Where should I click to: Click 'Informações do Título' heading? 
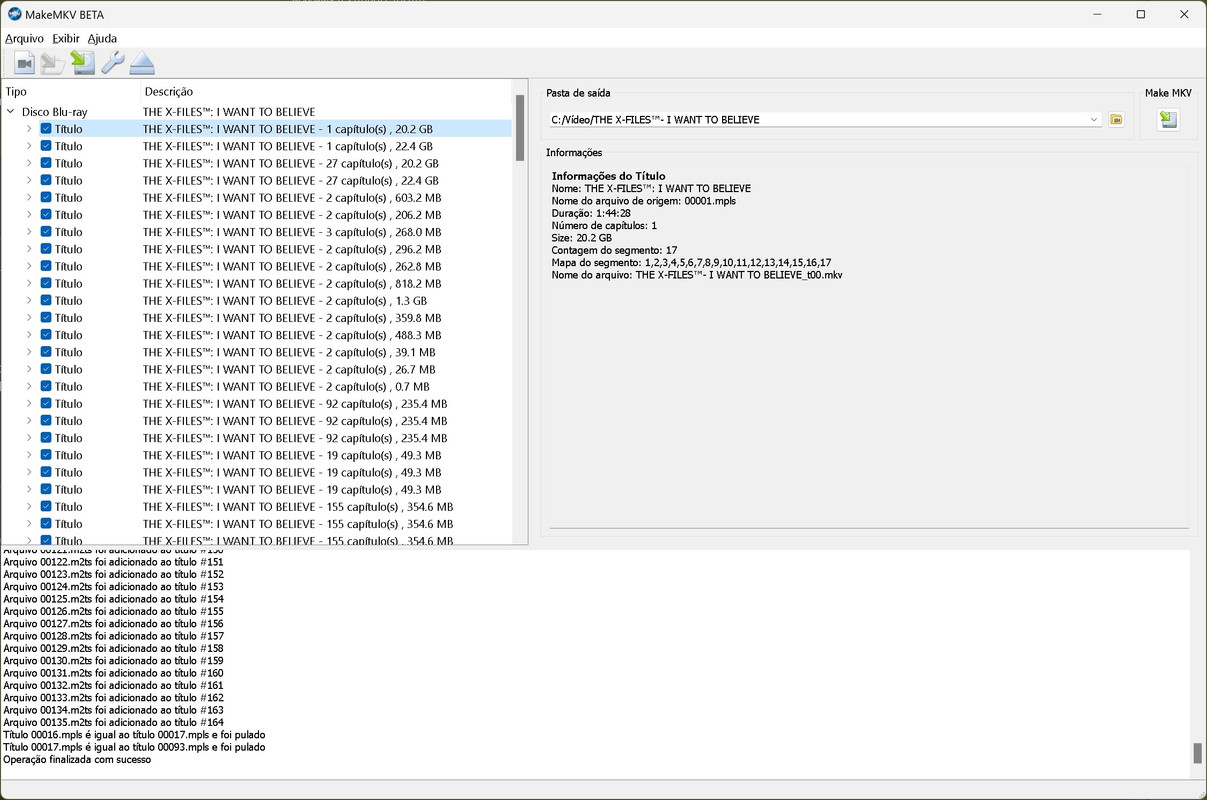click(x=608, y=176)
